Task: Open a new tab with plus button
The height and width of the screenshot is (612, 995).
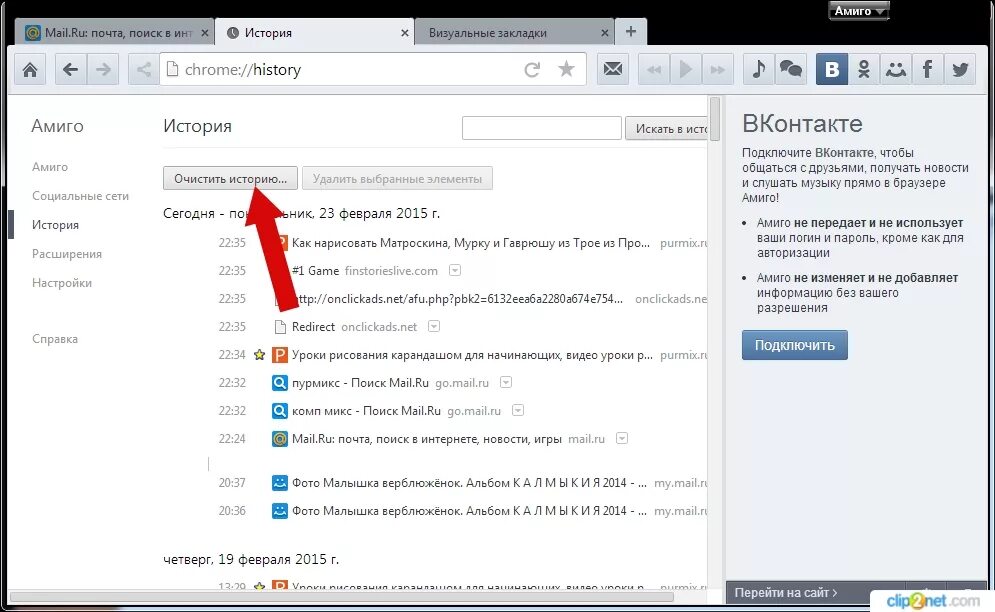Action: pyautogui.click(x=631, y=32)
